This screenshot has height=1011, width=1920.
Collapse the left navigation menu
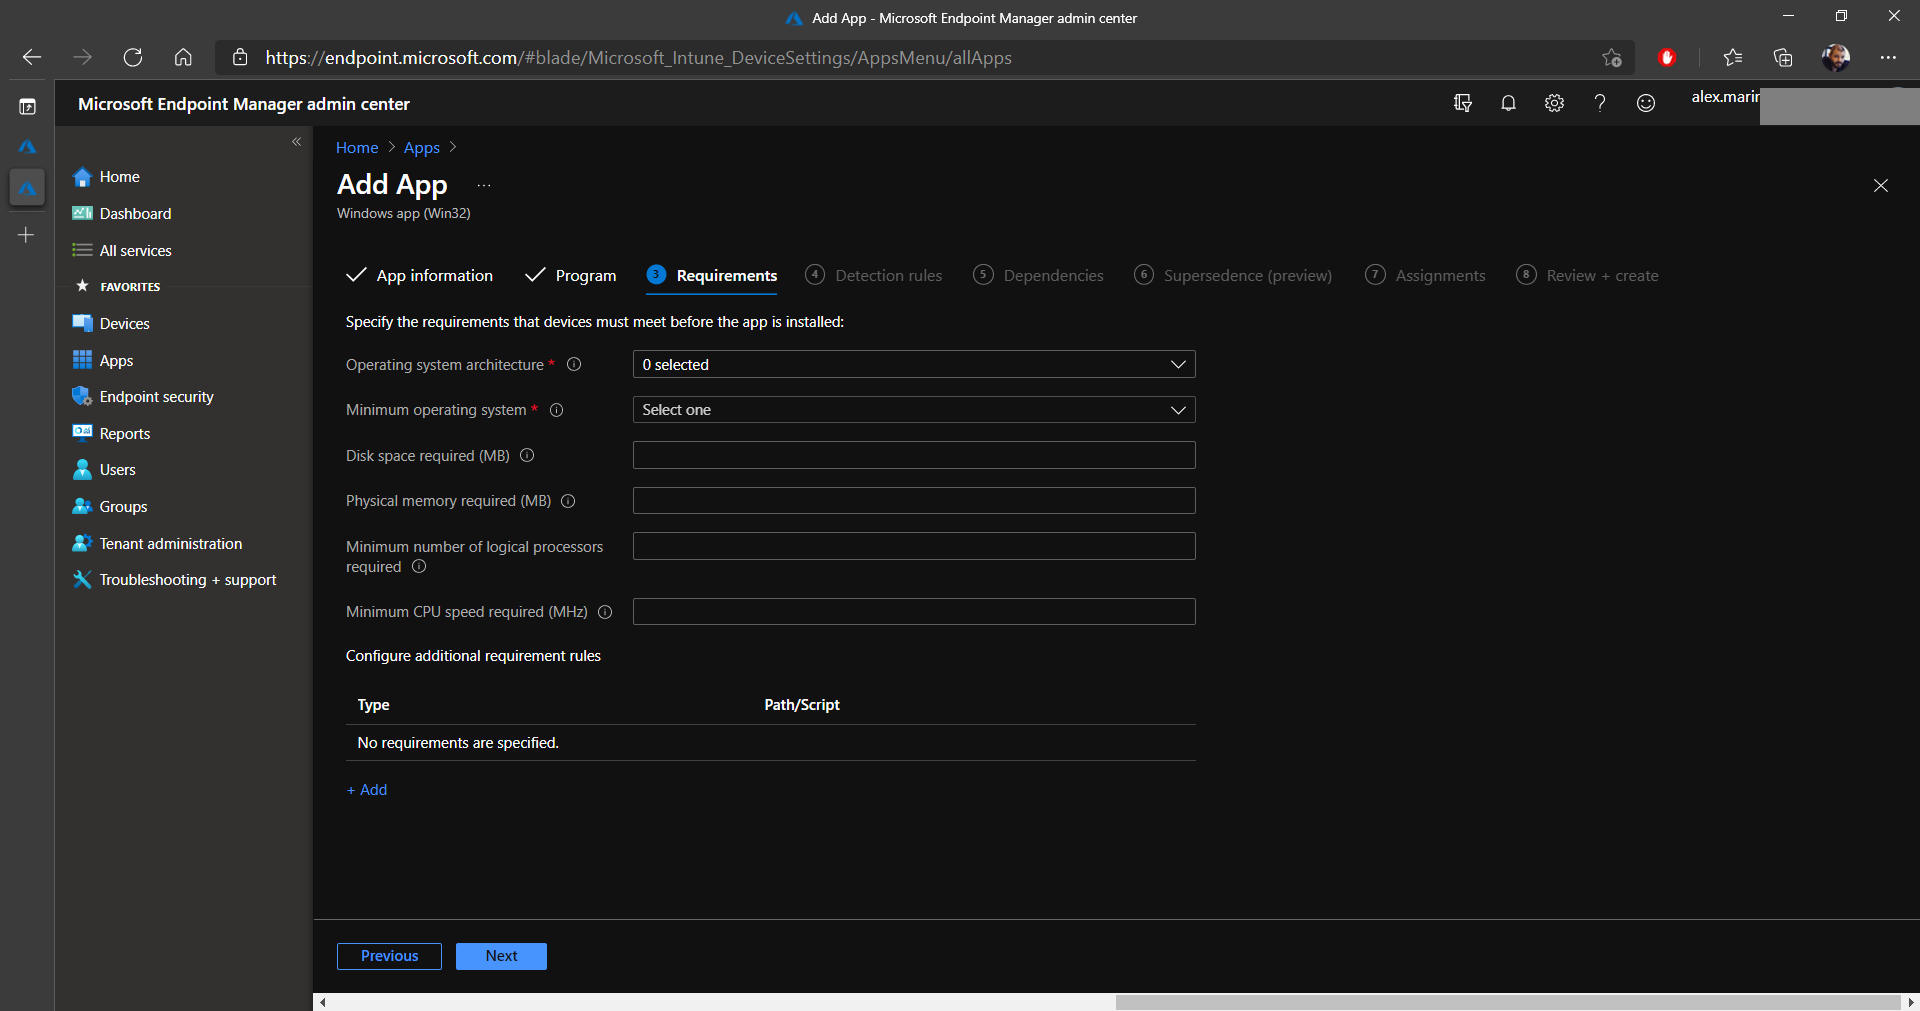point(296,142)
